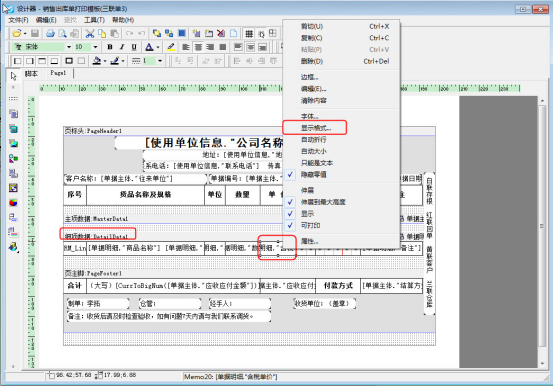Image resolution: width=553 pixels, height=386 pixels.
Task: Open the line width dropdown showing 1
Action: coord(160,61)
